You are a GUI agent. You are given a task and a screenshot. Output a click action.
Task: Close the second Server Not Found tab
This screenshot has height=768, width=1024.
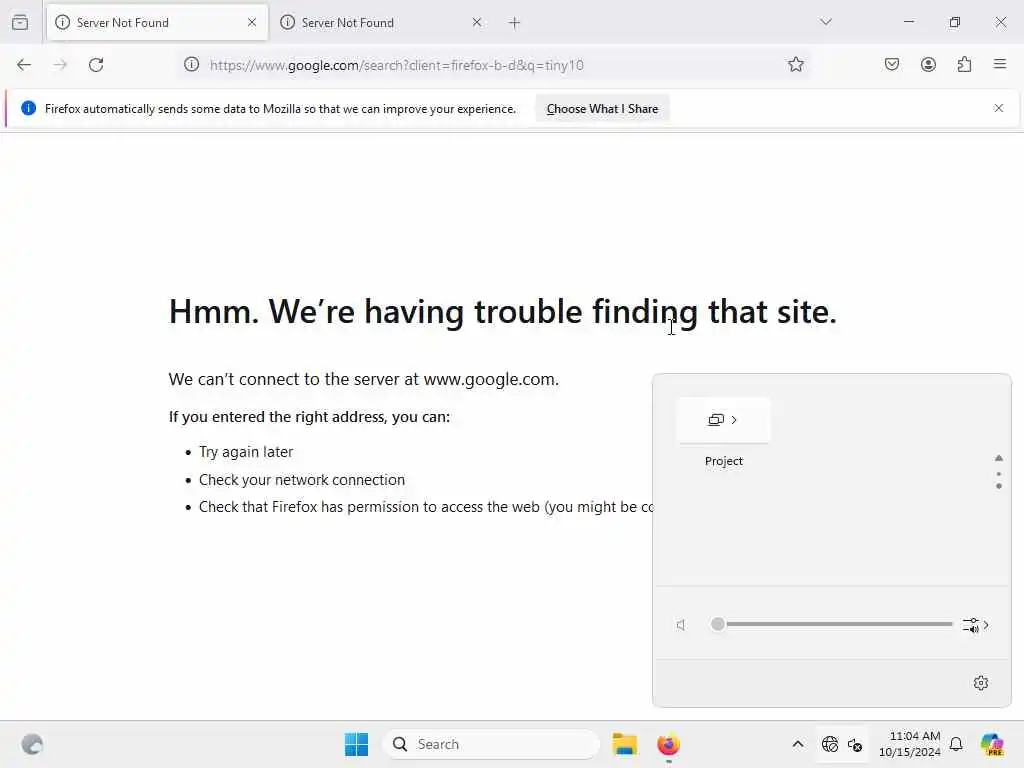click(x=477, y=22)
